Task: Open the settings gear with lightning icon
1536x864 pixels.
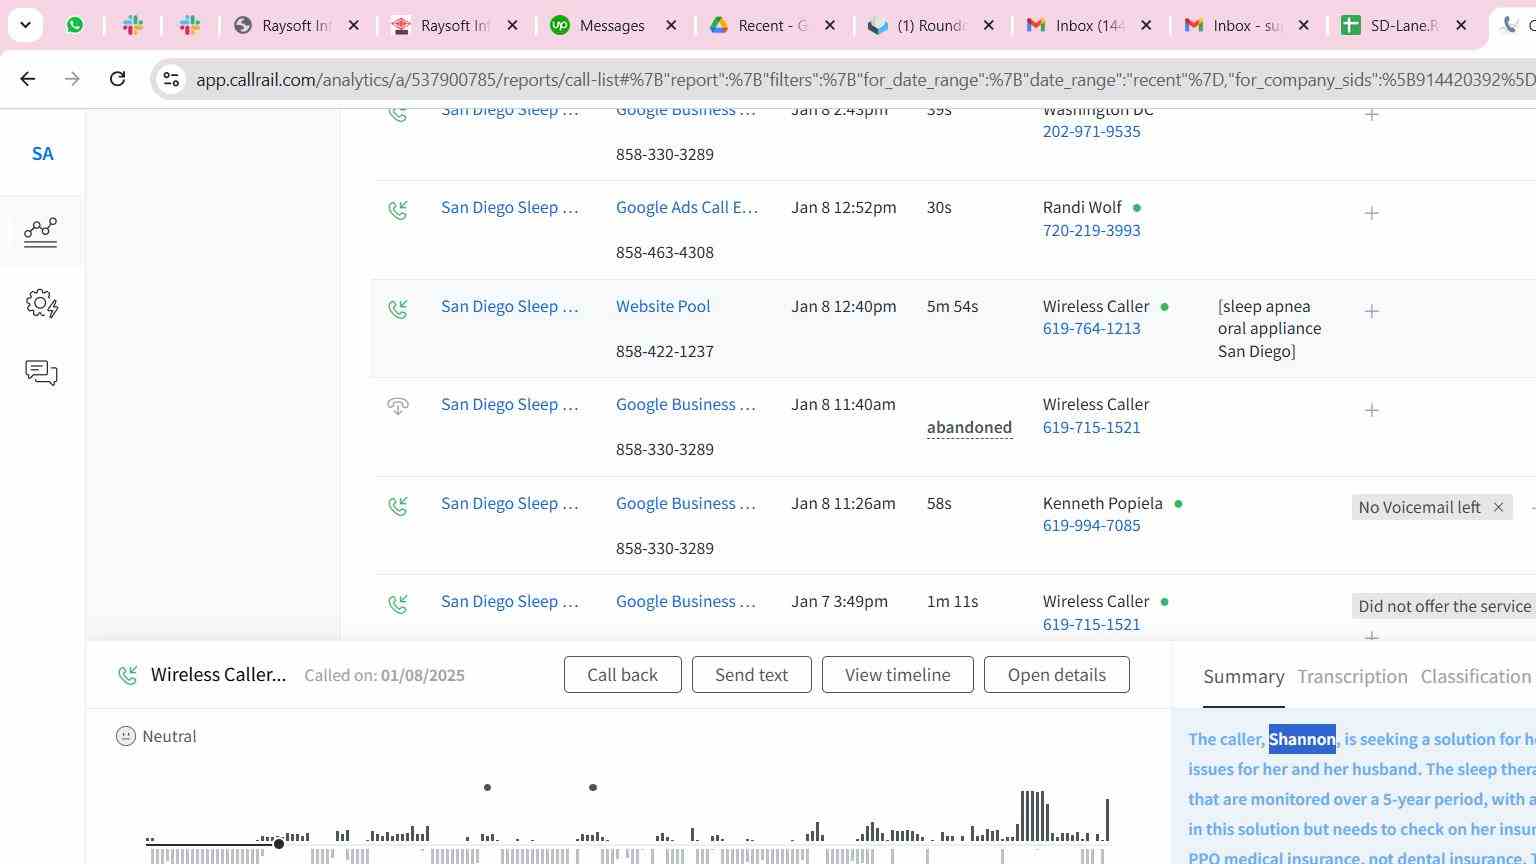Action: pos(41,304)
